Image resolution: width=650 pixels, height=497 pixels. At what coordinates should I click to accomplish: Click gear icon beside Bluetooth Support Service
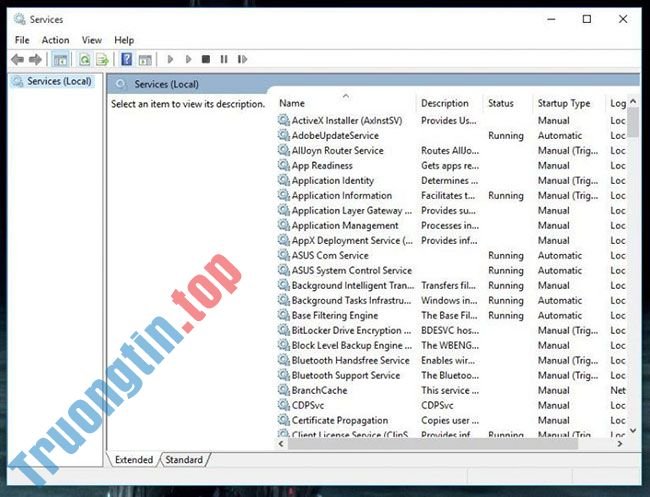[284, 375]
